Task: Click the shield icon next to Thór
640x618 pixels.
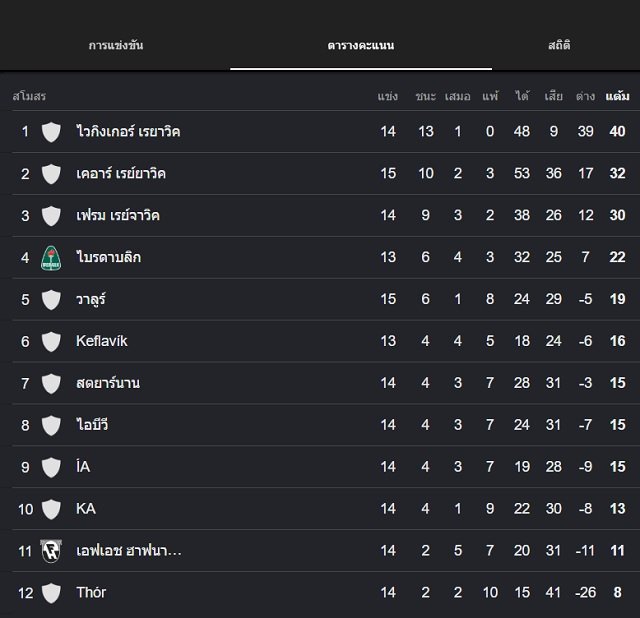Action: [x=51, y=593]
